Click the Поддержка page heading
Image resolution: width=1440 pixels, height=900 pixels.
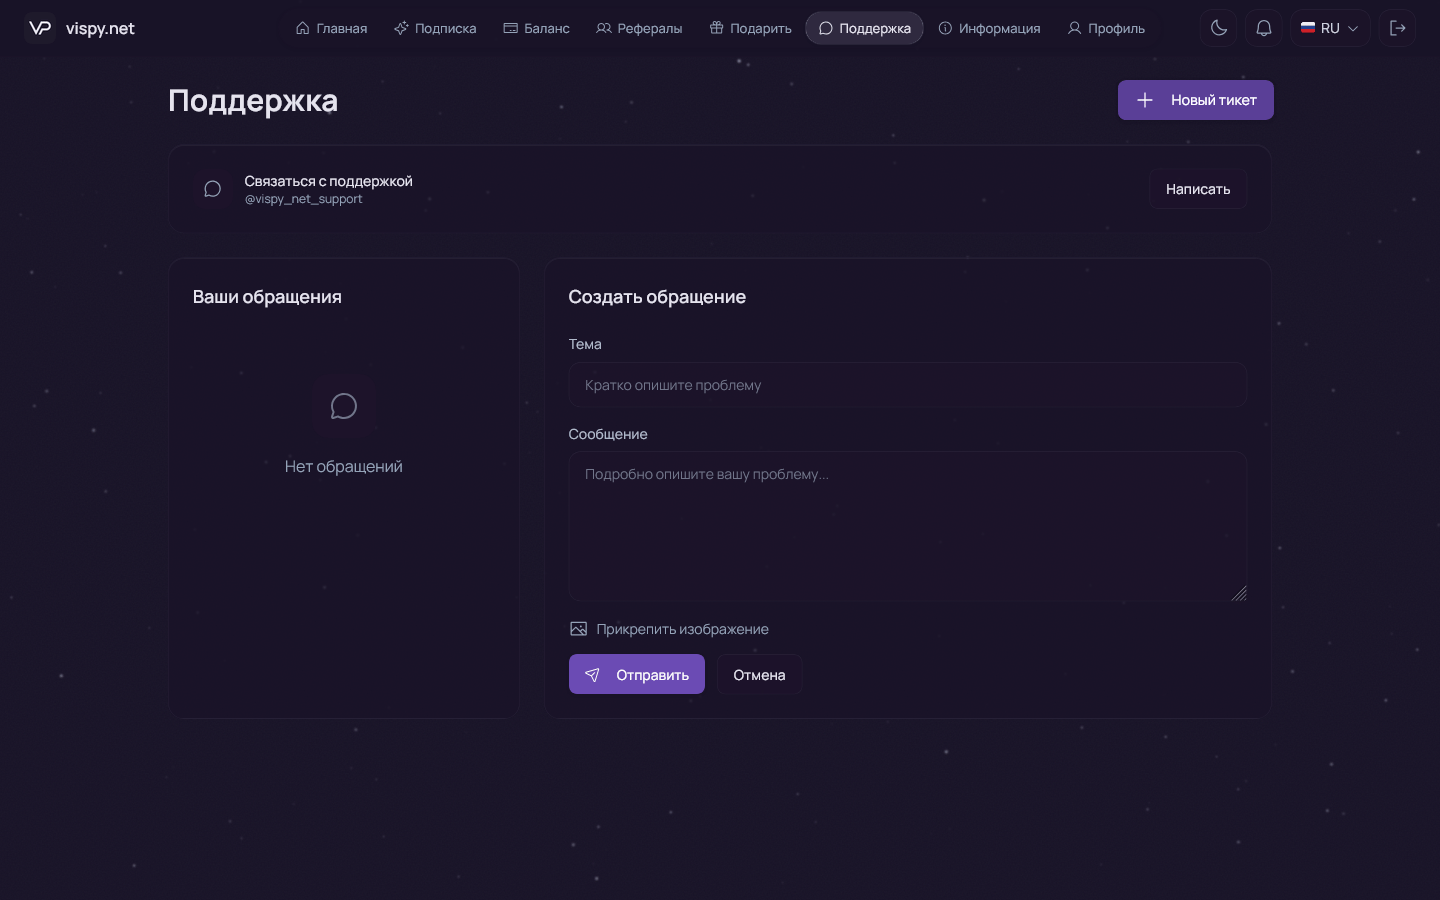click(253, 101)
